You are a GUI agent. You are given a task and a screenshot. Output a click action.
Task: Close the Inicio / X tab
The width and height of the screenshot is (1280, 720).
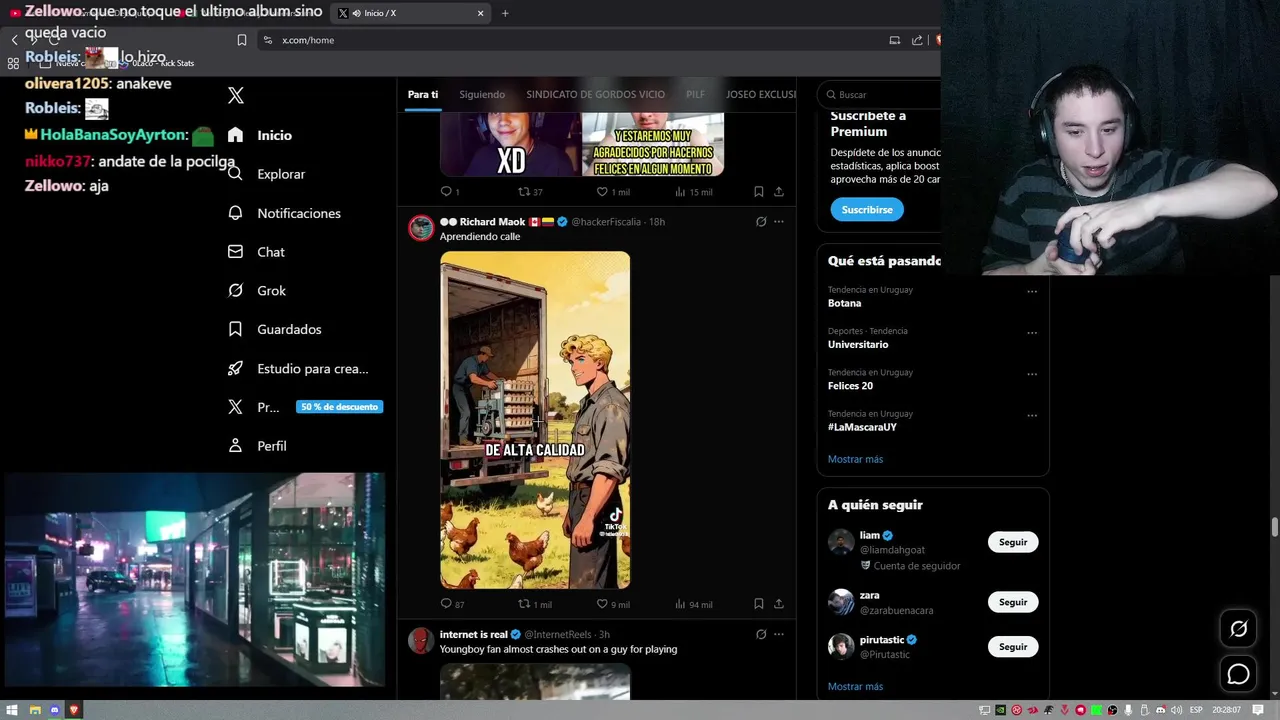click(480, 13)
